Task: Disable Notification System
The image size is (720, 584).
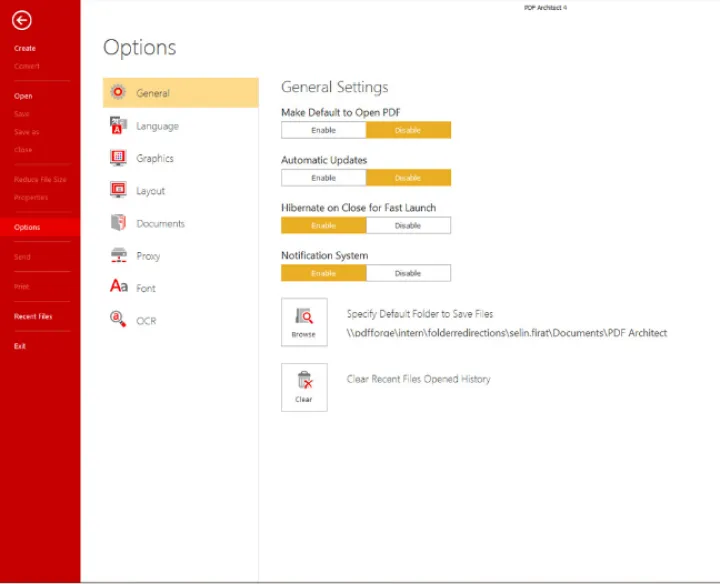Action: (408, 273)
